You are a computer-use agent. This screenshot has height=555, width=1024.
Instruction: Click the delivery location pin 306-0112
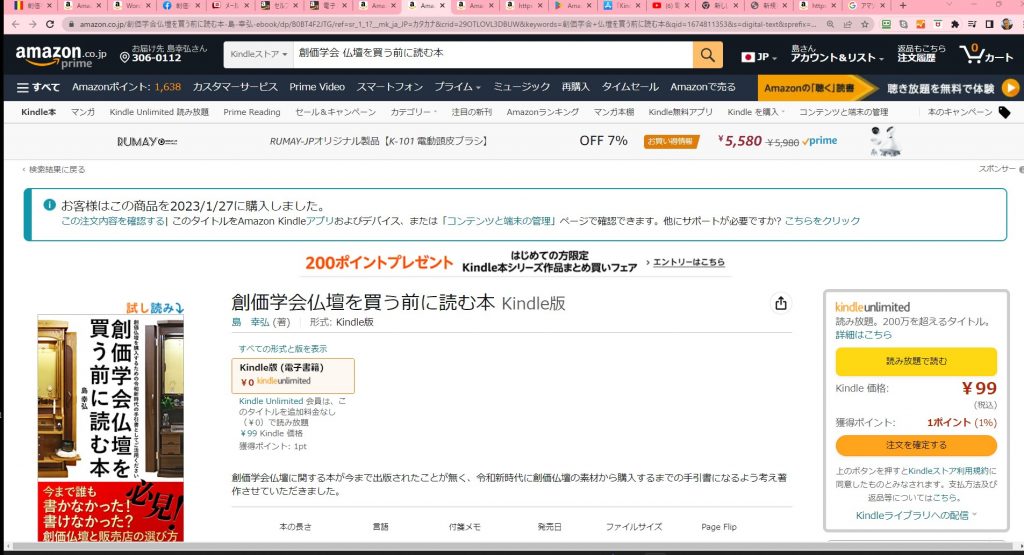point(163,54)
